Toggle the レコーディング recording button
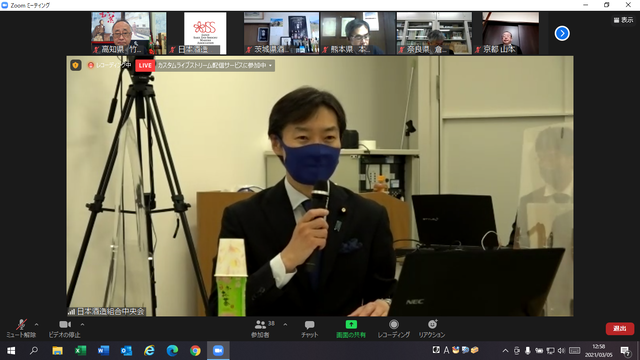 (393, 329)
